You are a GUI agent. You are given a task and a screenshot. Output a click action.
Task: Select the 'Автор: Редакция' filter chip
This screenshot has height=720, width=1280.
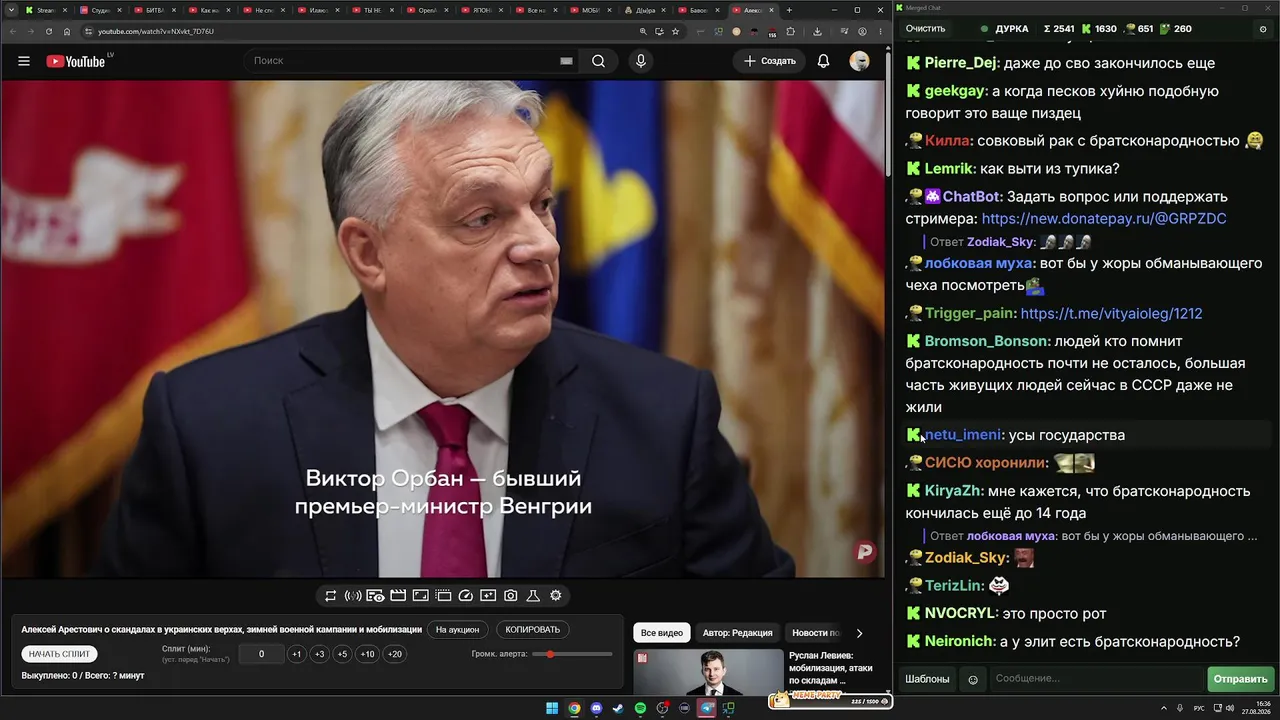pyautogui.click(x=737, y=633)
